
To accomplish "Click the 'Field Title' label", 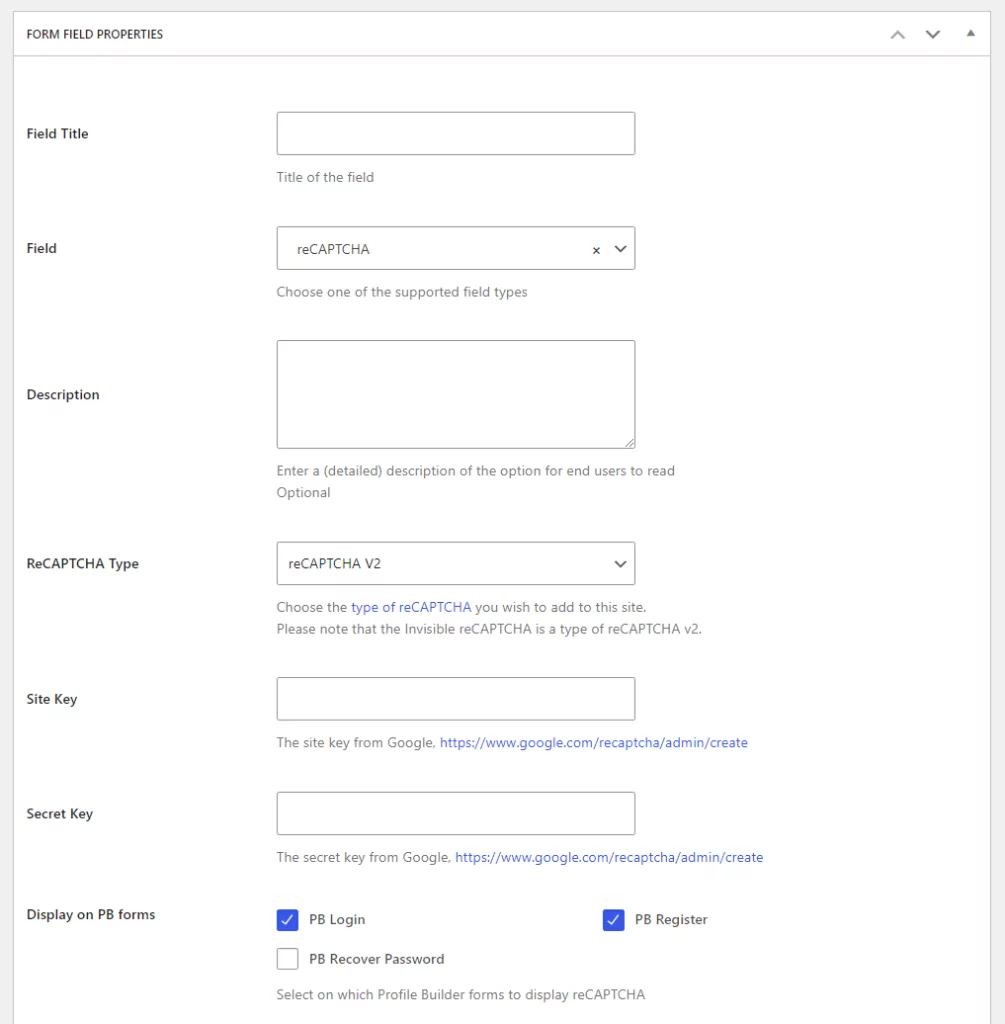I will (57, 134).
